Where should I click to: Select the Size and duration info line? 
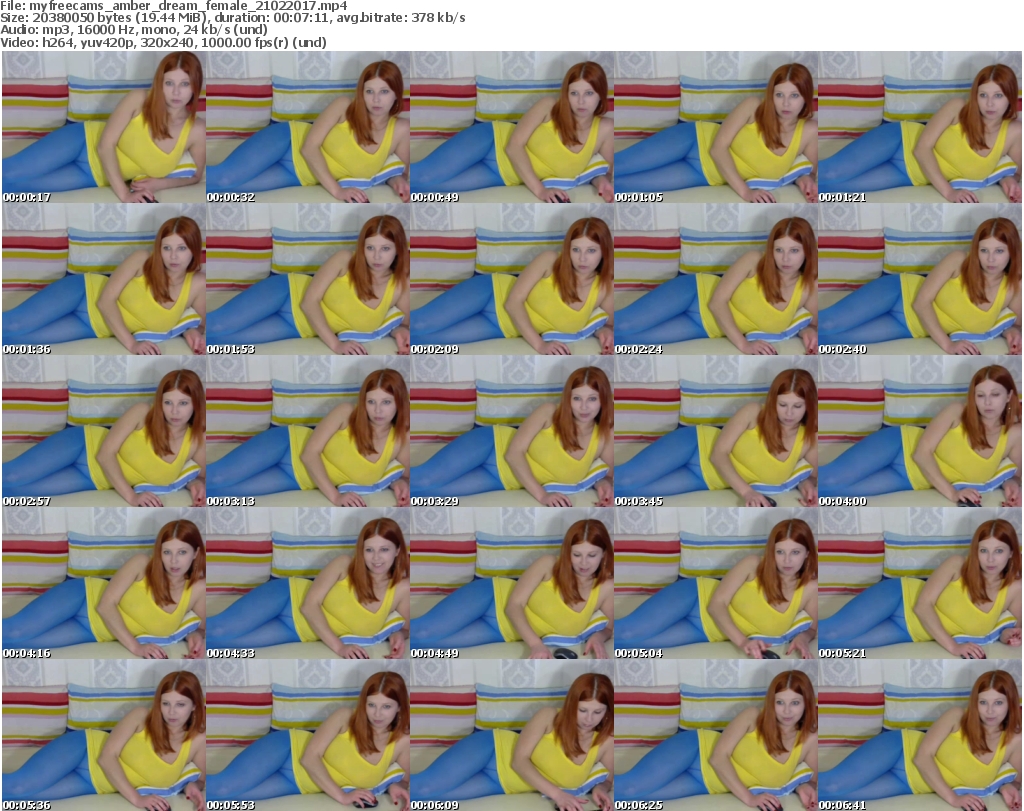click(232, 18)
